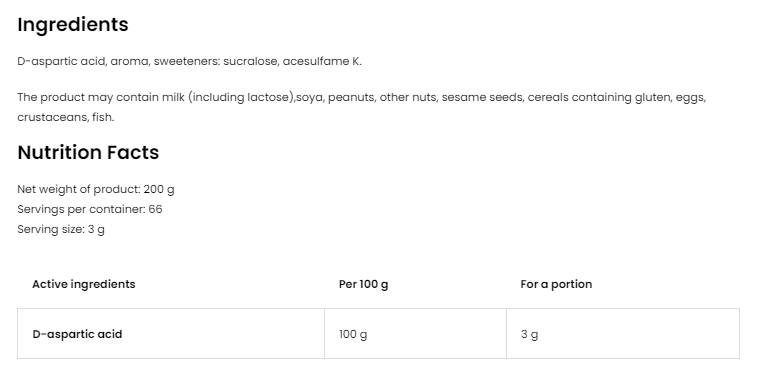759x377 pixels.
Task: Click the allergen warning paragraph about milk
Action: point(362,107)
